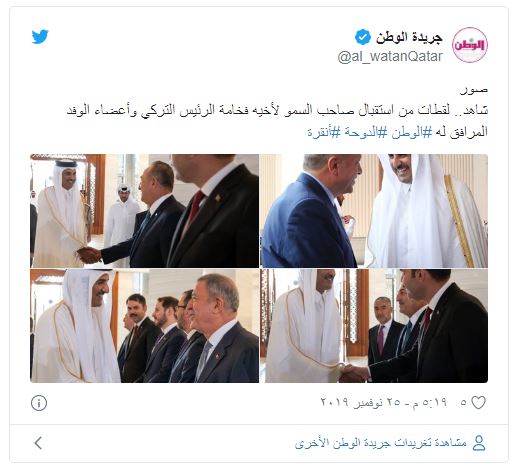The image size is (516, 466).
Task: Open the @al_watanQatar handle
Action: pos(390,57)
